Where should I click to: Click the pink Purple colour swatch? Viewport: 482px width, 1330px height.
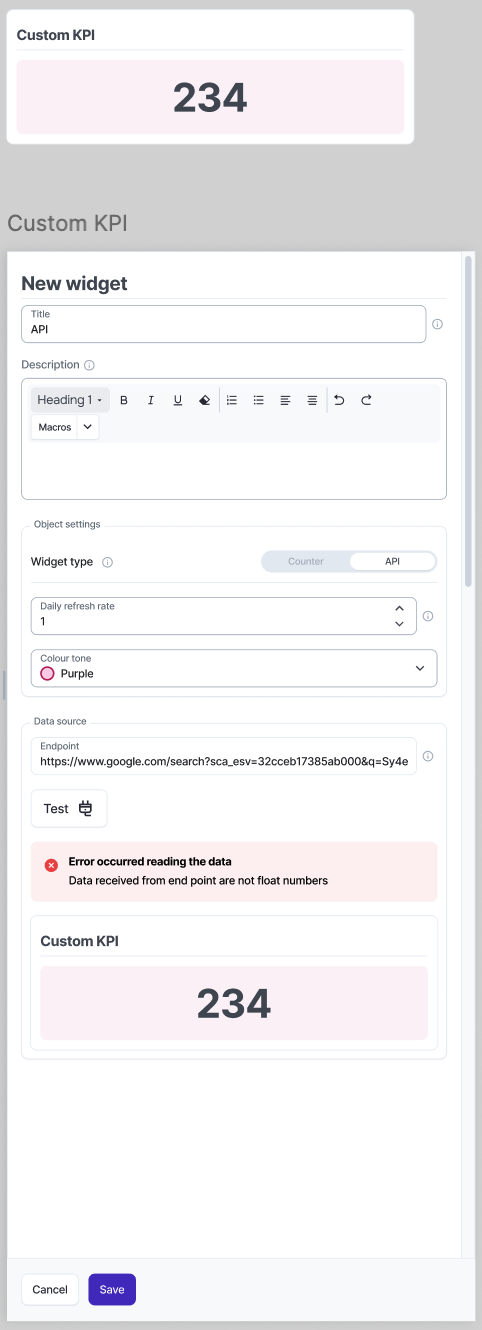point(47,674)
